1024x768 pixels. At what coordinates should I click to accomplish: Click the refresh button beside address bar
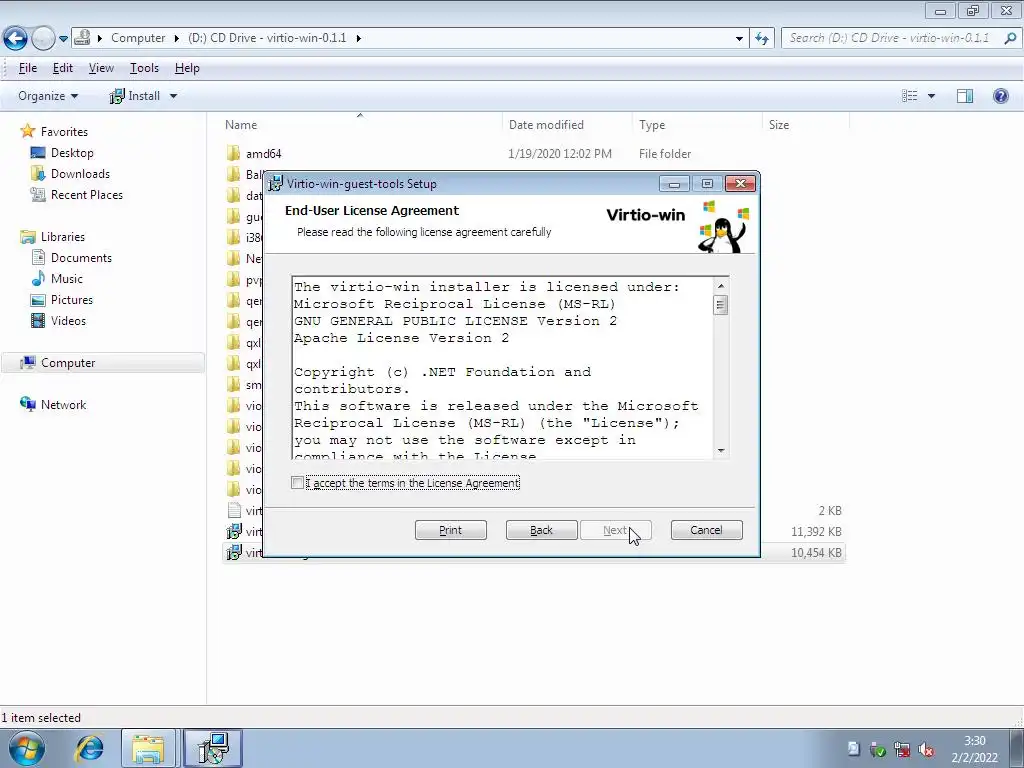762,39
